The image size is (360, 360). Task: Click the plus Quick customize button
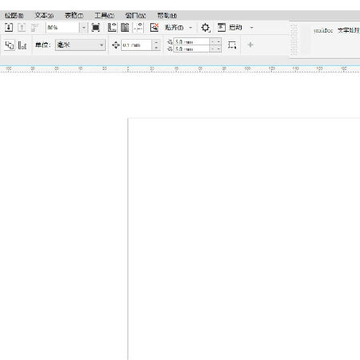[250, 45]
